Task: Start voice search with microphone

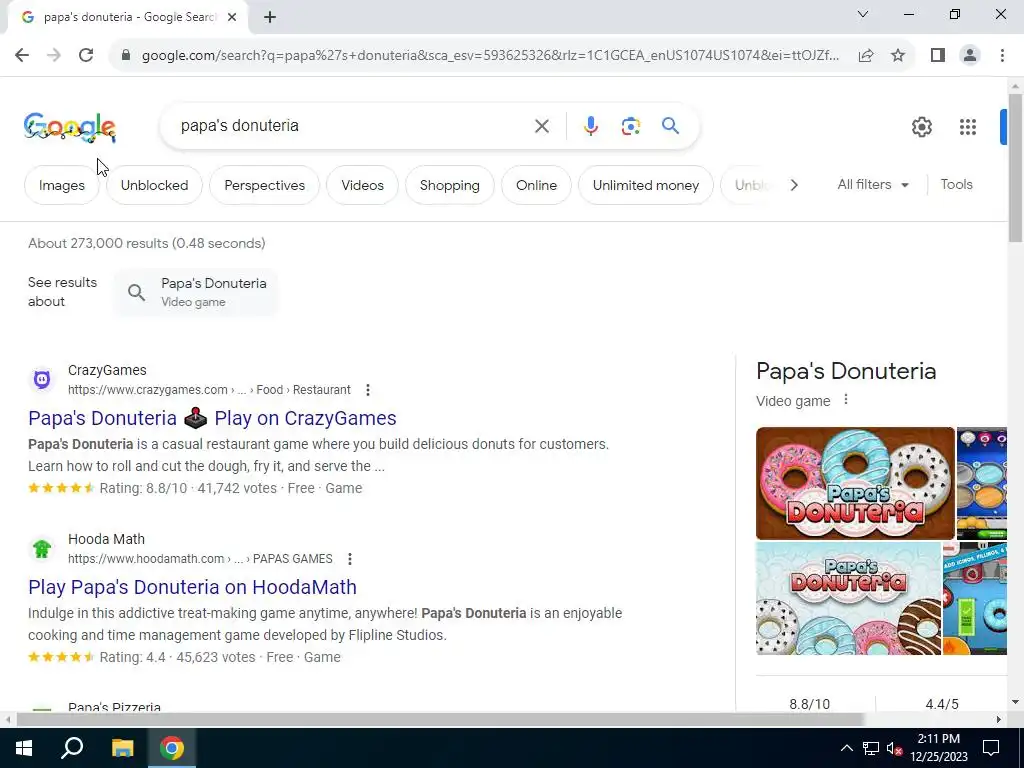Action: (590, 126)
